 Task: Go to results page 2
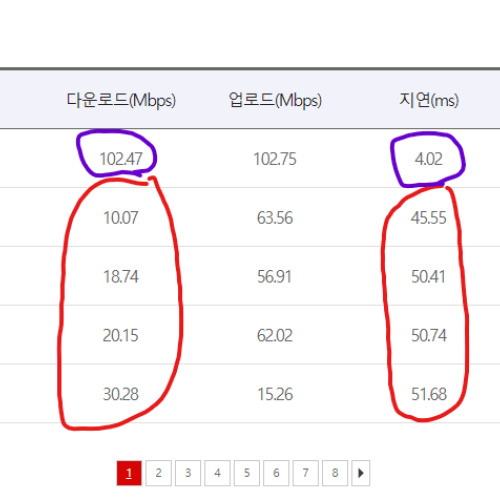159,473
